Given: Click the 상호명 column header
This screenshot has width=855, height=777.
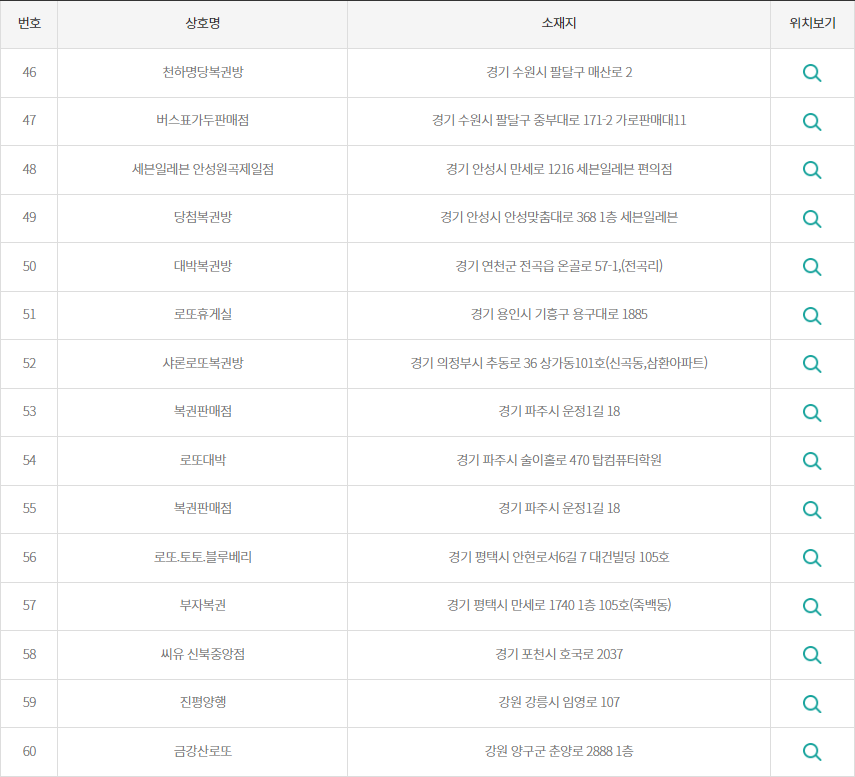Looking at the screenshot, I should (203, 24).
